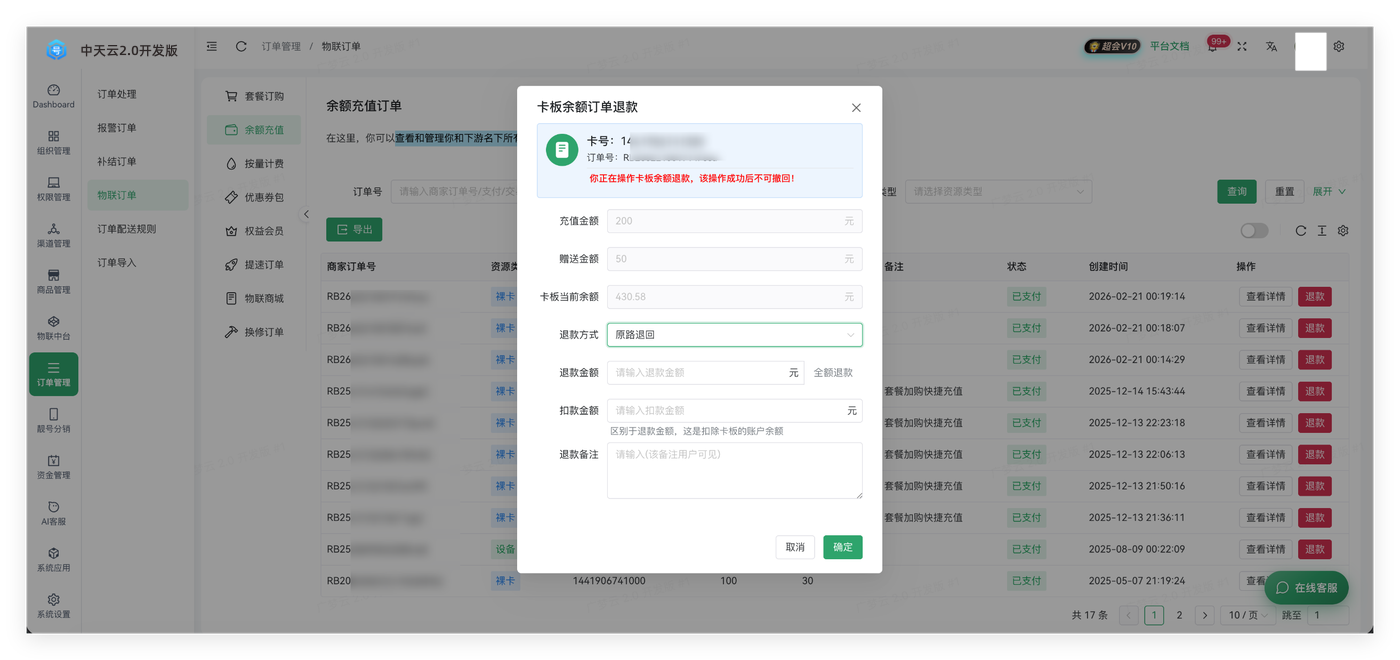The width and height of the screenshot is (1400, 660).
Task: Open AI客服 in the sidebar
Action: click(x=53, y=513)
